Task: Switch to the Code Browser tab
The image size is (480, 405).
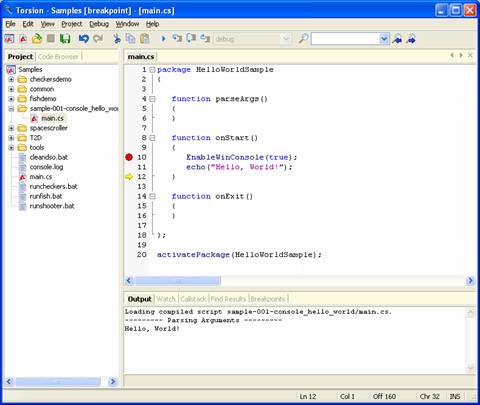Action: click(x=58, y=57)
